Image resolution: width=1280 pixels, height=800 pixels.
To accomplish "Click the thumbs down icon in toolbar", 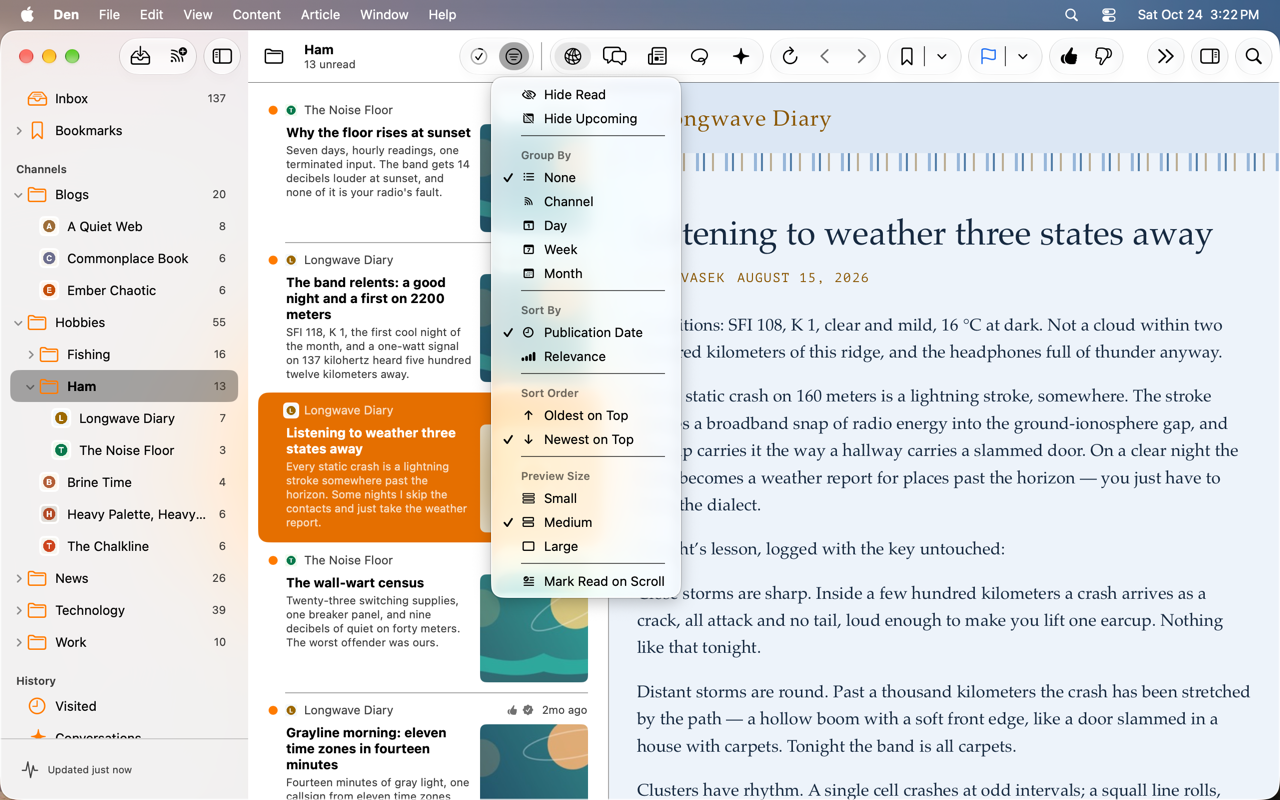I will point(1104,57).
